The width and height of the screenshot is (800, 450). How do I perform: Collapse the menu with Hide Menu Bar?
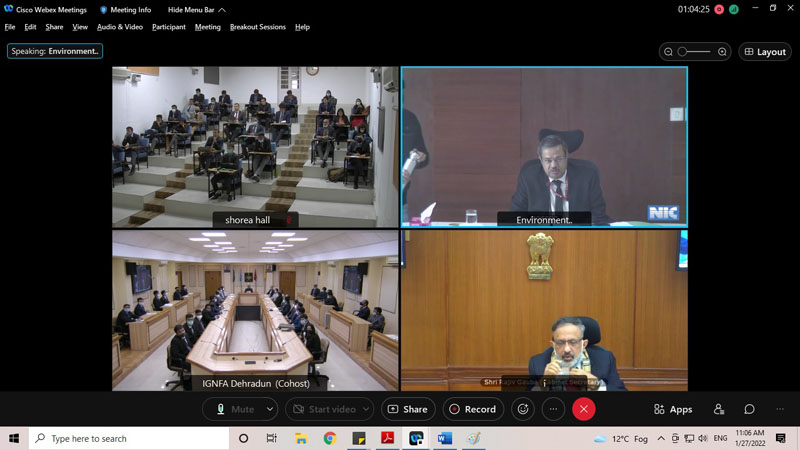pos(196,9)
